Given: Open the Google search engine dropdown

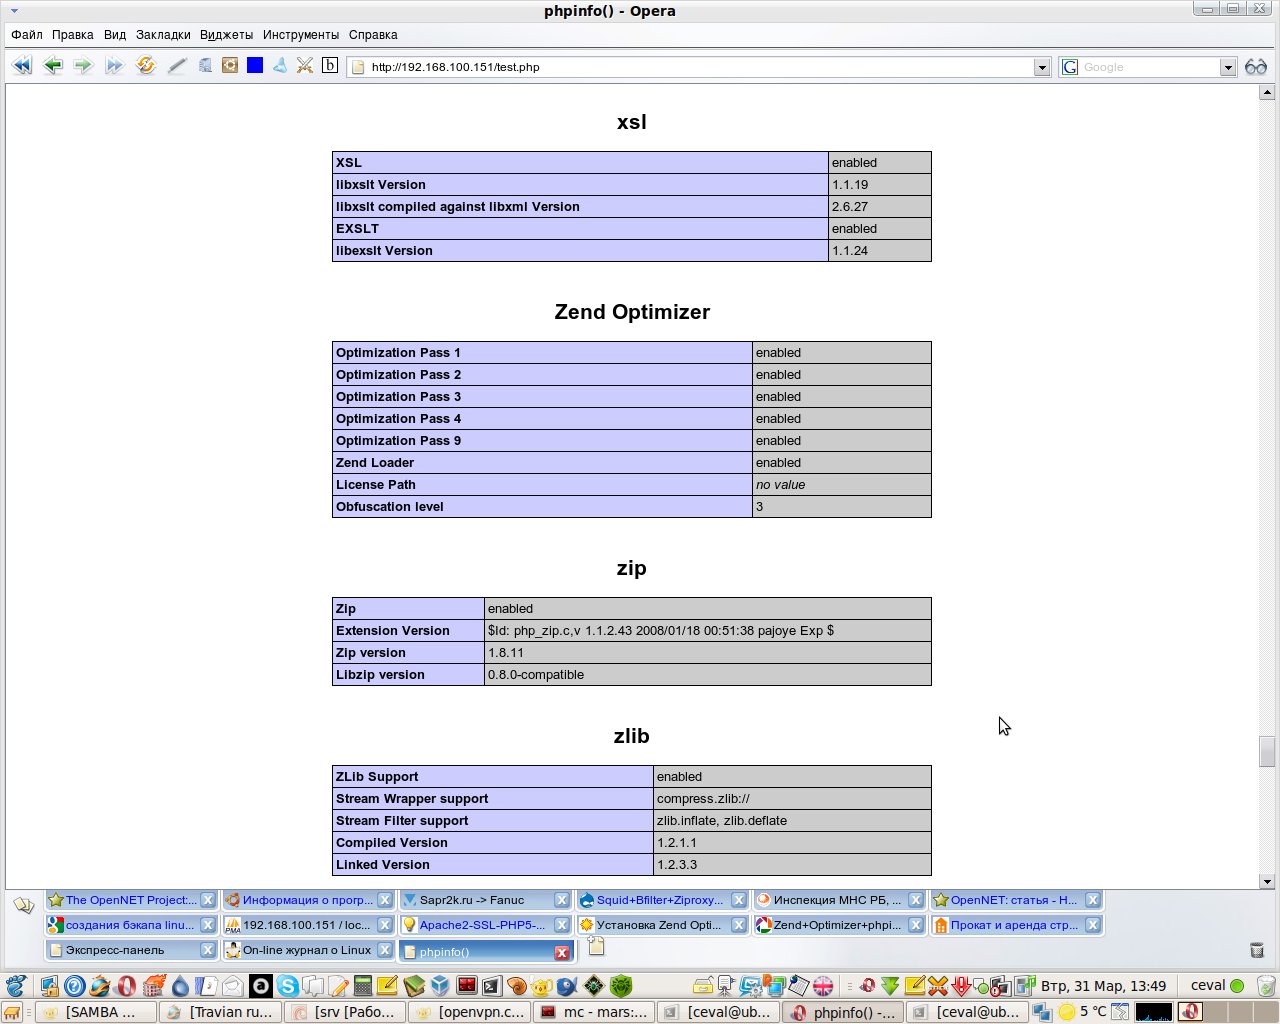Looking at the screenshot, I should (x=1228, y=67).
